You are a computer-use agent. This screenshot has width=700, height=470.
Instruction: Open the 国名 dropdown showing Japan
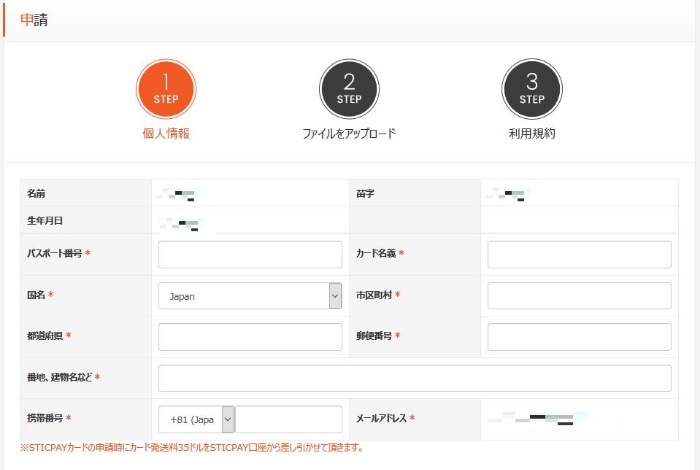pyautogui.click(x=250, y=296)
